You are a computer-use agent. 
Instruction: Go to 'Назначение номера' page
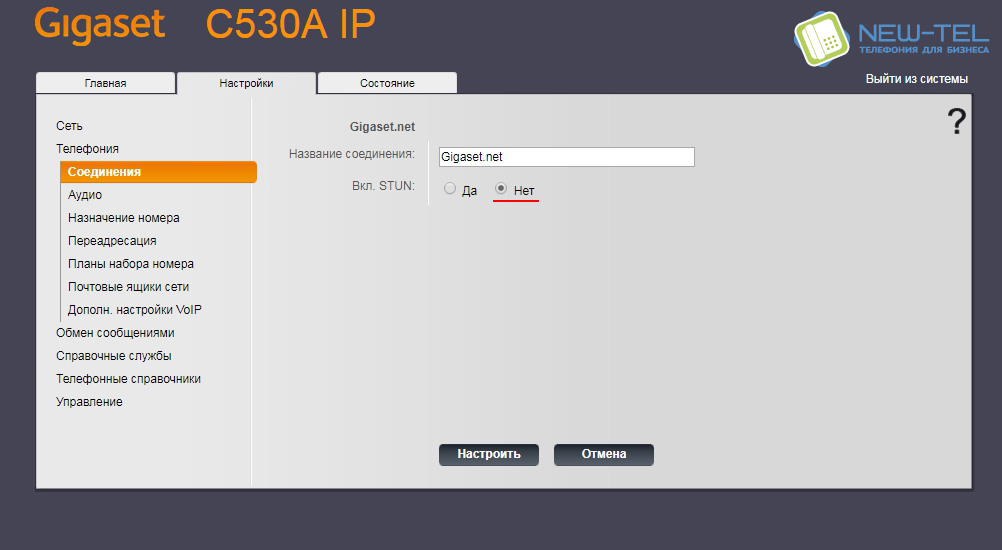124,218
